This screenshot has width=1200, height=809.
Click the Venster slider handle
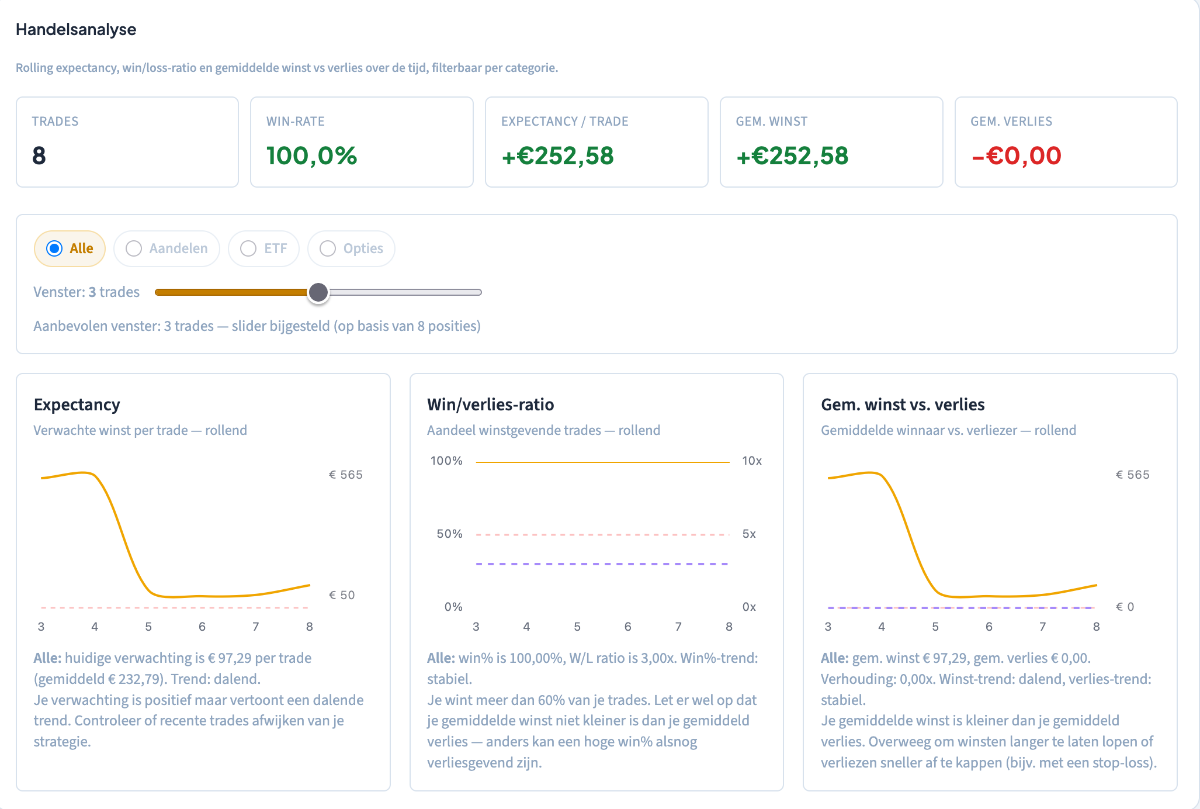(x=318, y=292)
